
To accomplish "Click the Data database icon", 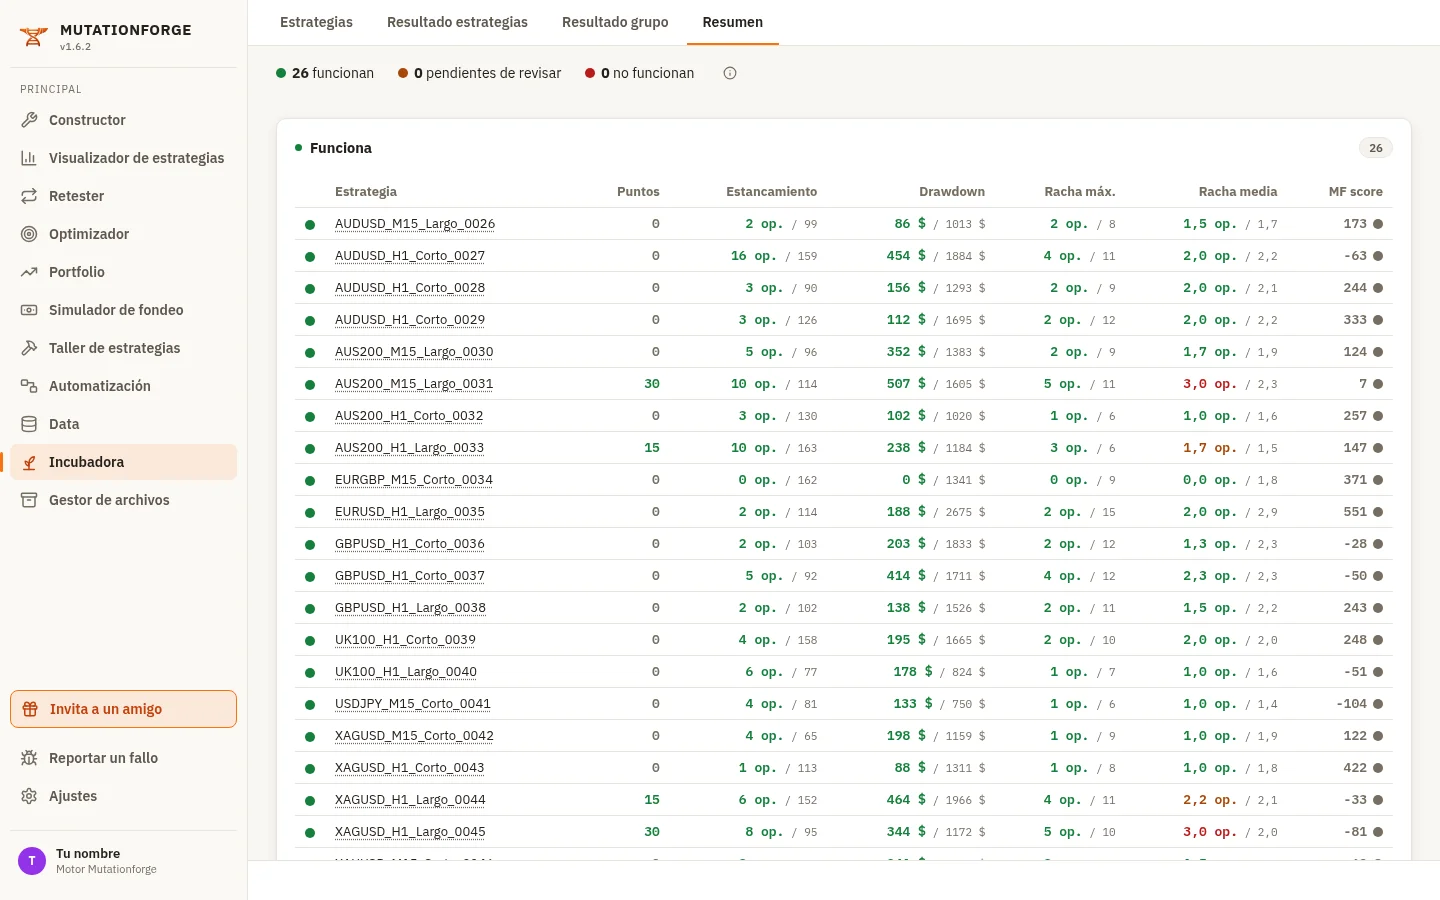I will point(29,424).
